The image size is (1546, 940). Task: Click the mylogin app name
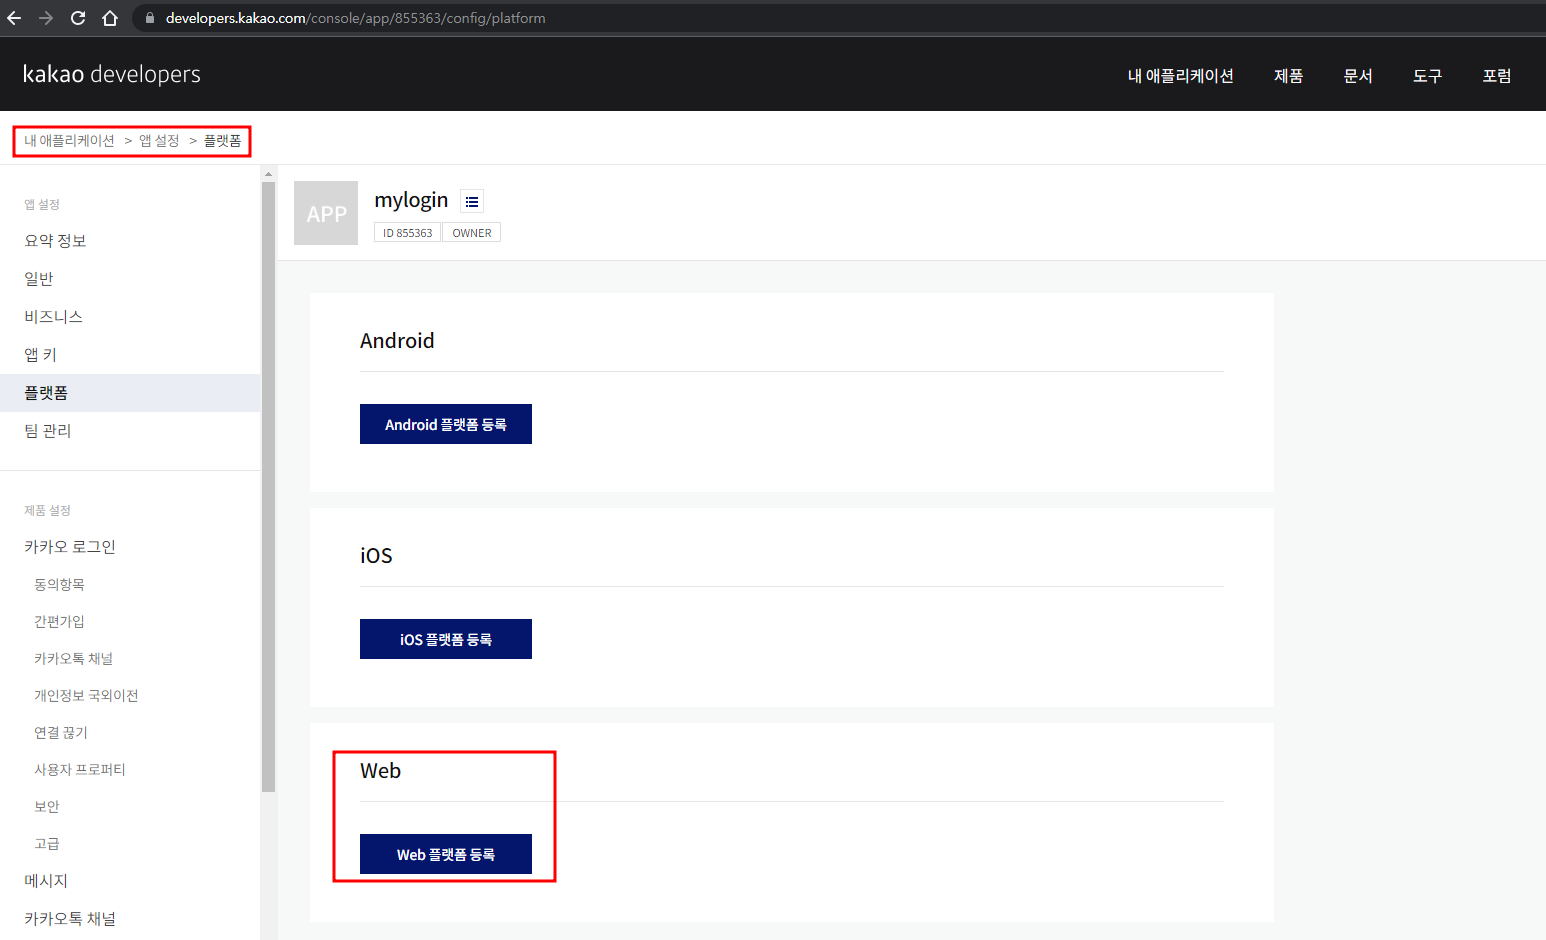(411, 200)
